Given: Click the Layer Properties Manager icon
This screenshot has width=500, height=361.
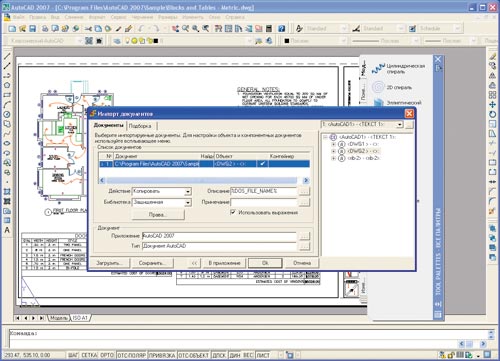Looking at the screenshot, I should click(x=116, y=41).
